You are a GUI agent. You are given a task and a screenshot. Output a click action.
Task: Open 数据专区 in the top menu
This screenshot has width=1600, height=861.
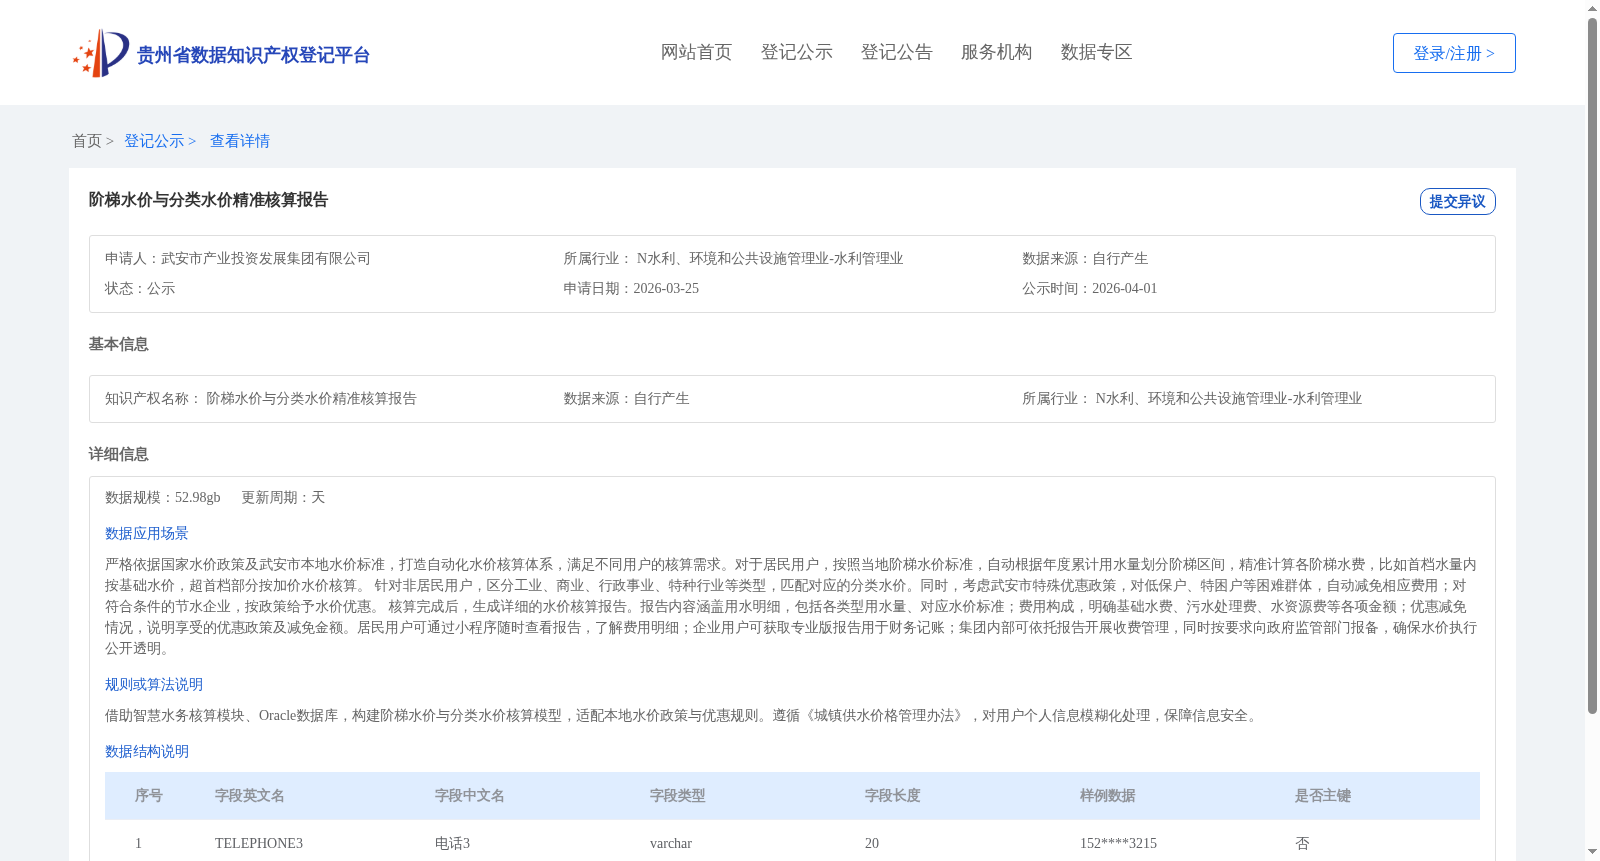coord(1096,52)
